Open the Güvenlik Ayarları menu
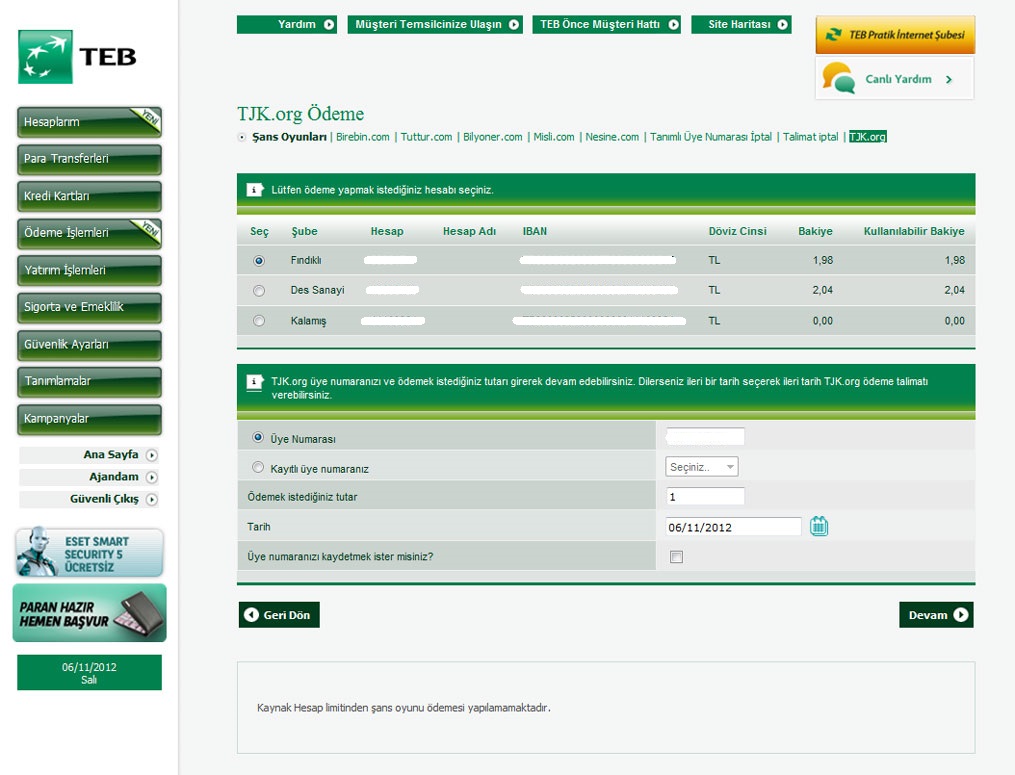The height and width of the screenshot is (775, 1015). [89, 345]
